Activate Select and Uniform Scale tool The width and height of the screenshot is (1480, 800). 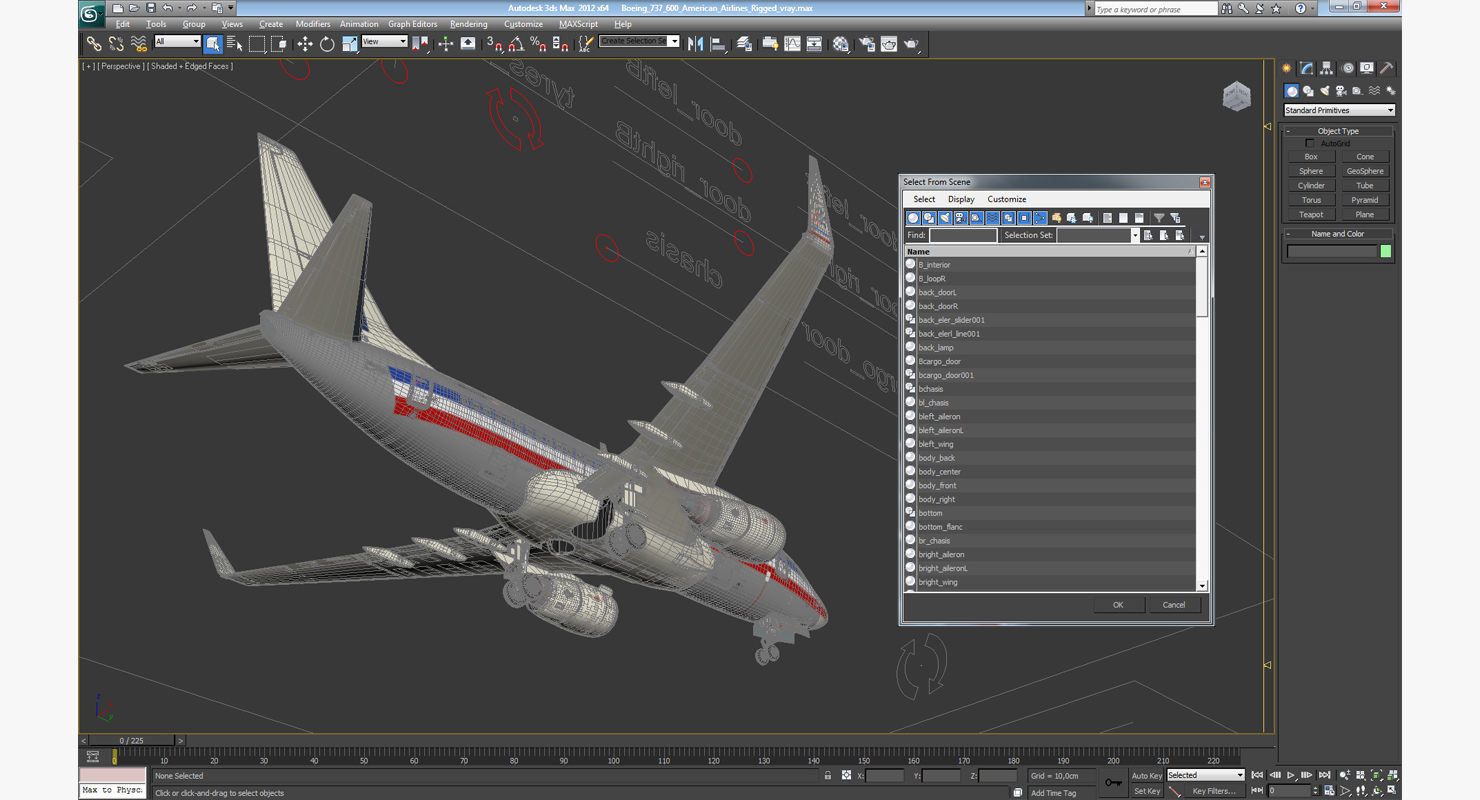coord(349,44)
